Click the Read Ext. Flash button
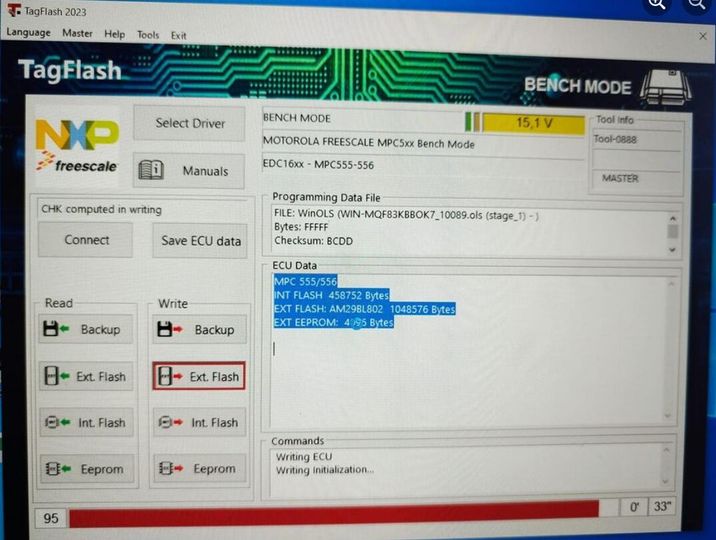The image size is (716, 540). coord(86,377)
